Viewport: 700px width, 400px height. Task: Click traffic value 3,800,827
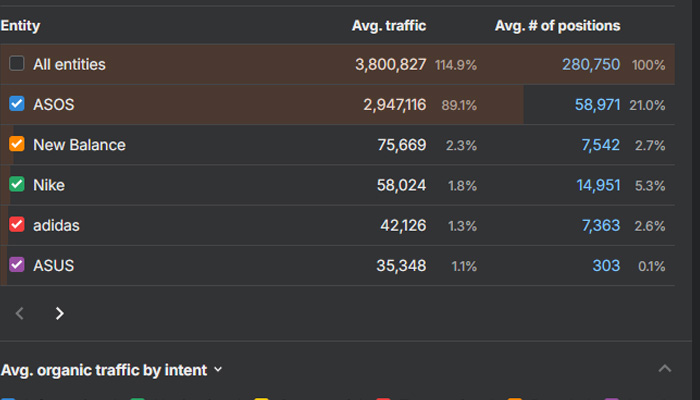[391, 65]
